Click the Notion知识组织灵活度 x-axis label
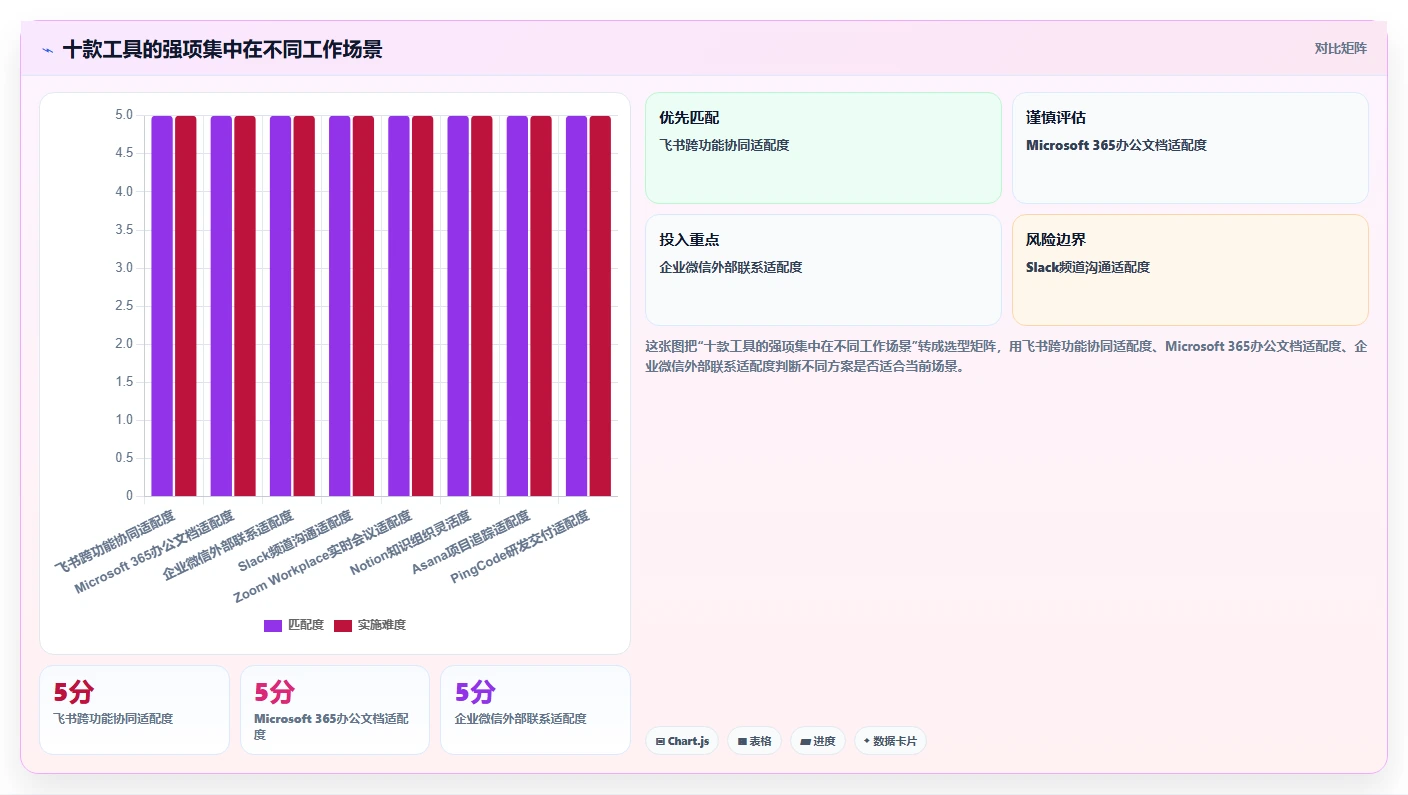This screenshot has height=795, width=1408. 410,543
